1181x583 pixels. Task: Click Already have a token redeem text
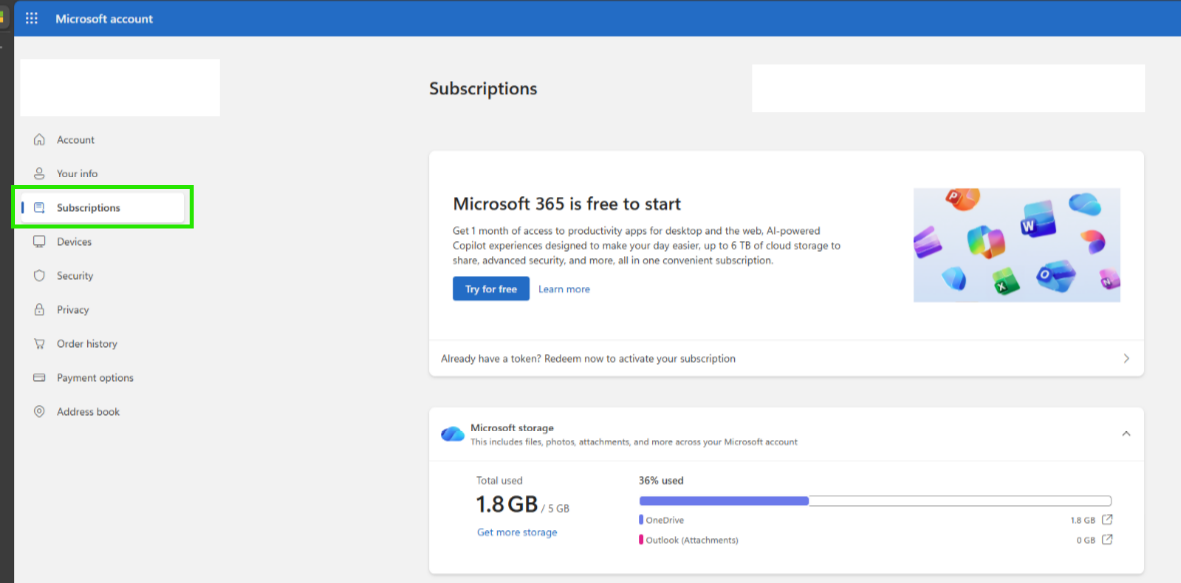pos(588,359)
